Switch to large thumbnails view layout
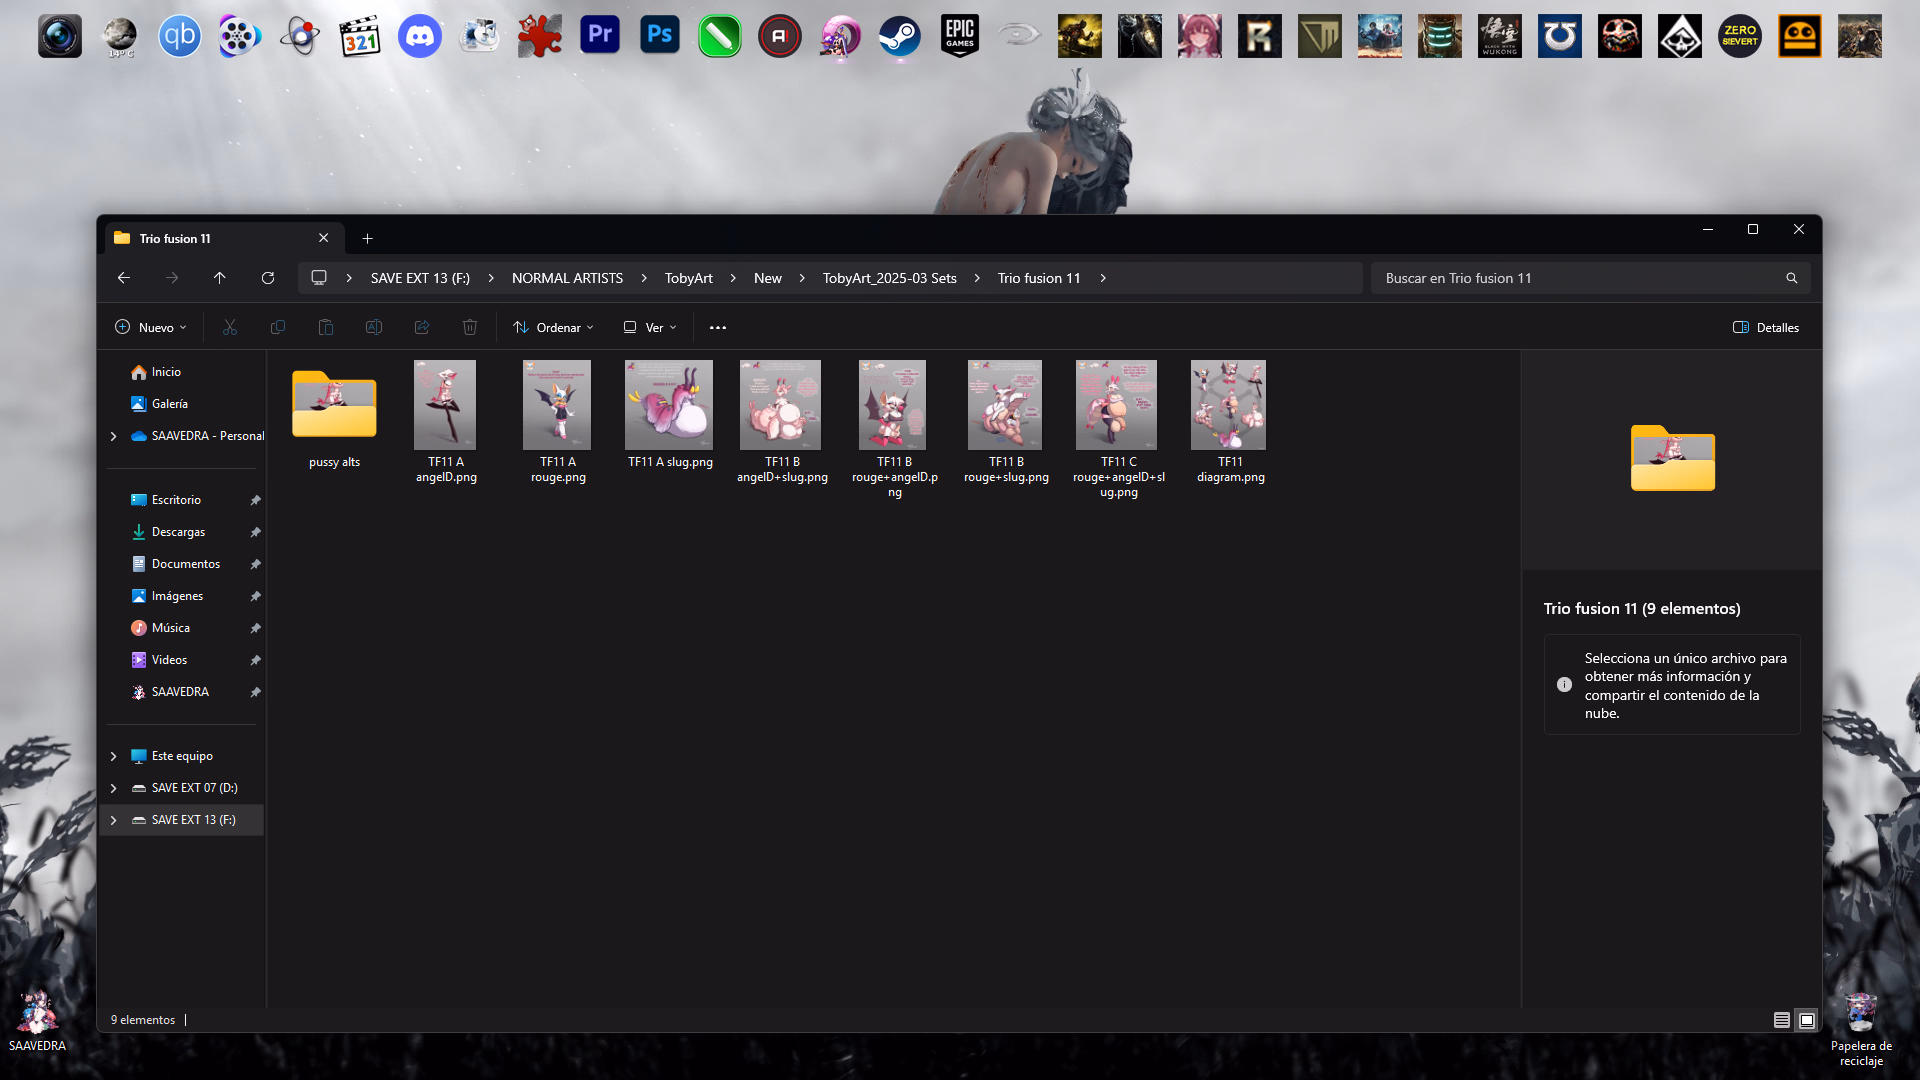This screenshot has height=1080, width=1920. click(x=1807, y=1020)
